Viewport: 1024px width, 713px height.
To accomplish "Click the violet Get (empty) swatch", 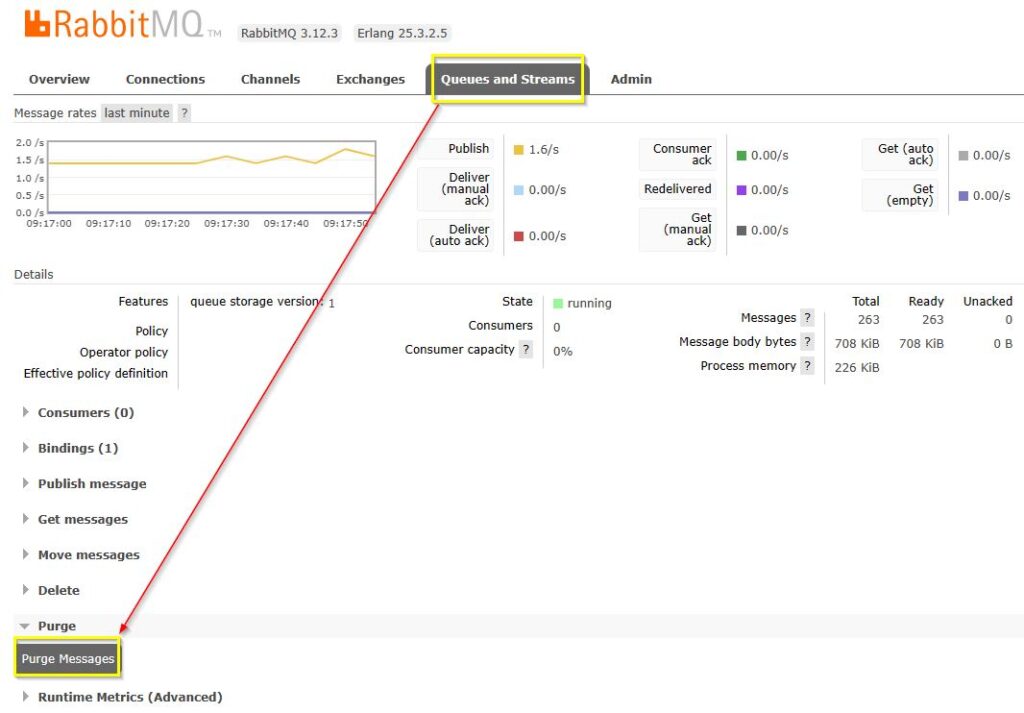I will click(963, 196).
